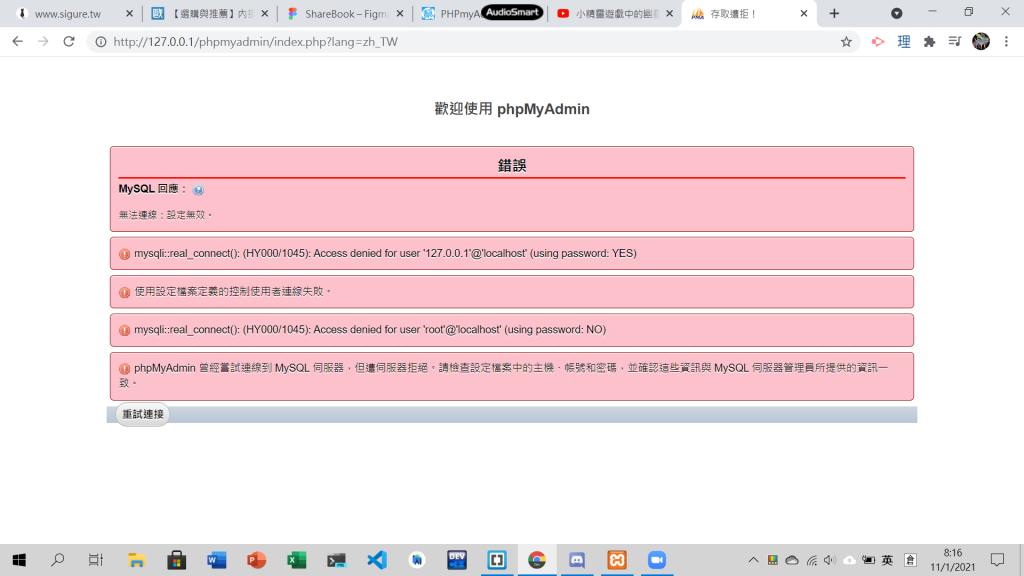Open Visual Studio Code from taskbar
1024x576 pixels.
377,560
